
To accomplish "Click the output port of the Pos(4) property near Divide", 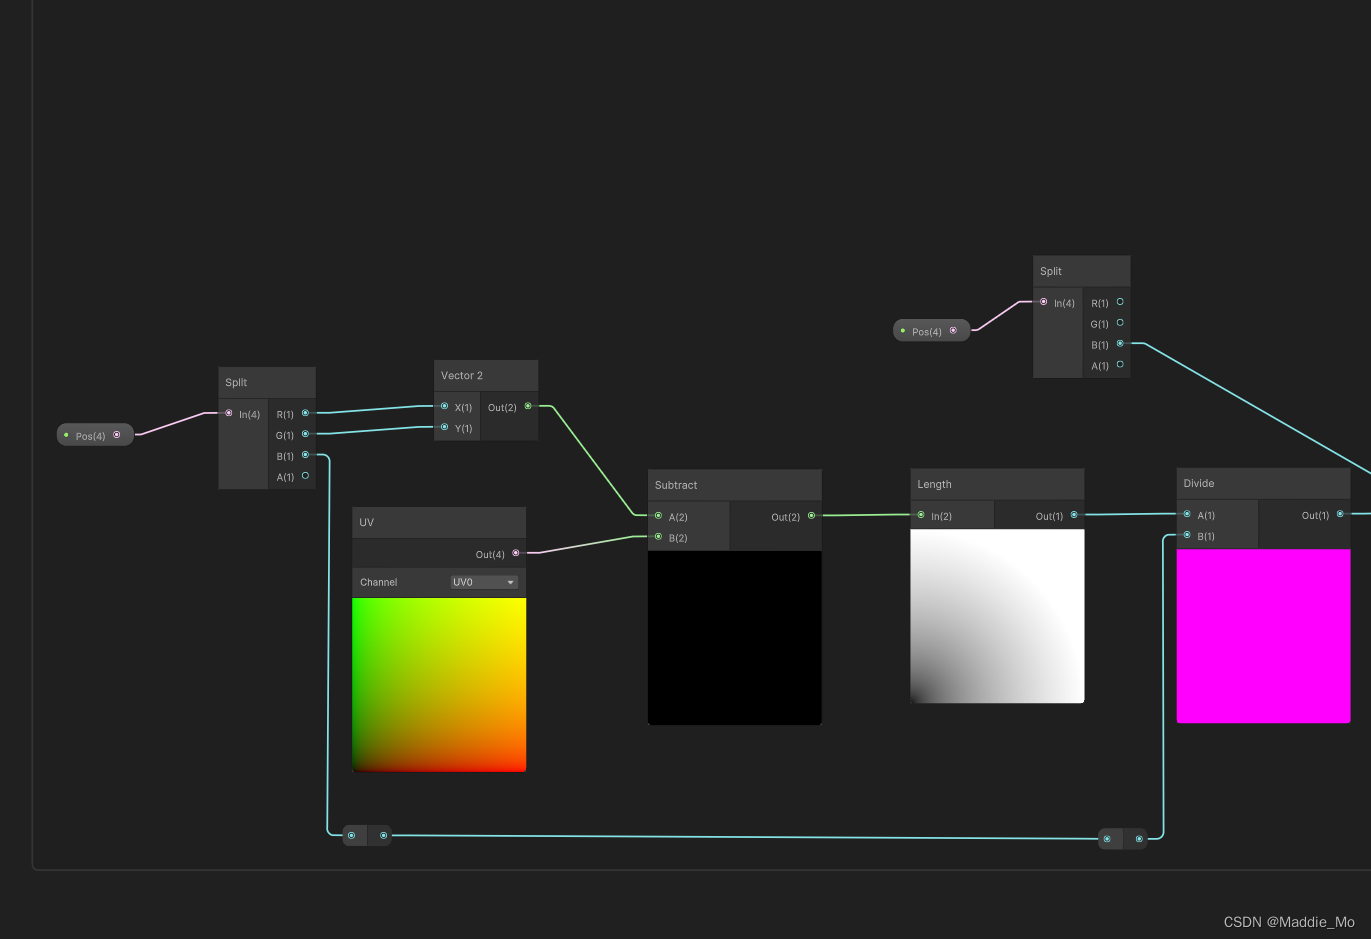I will click(953, 330).
